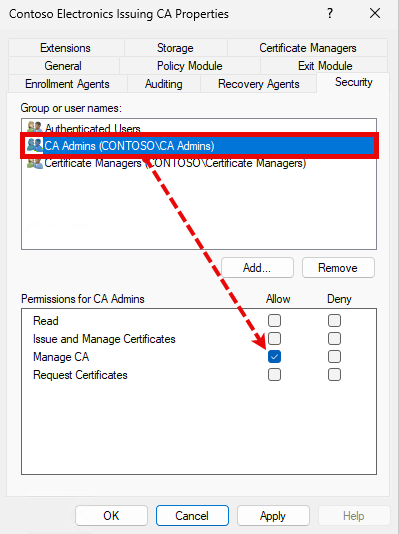Screen dimensions: 399x534
Task: Click the Remove button
Action: 338,268
